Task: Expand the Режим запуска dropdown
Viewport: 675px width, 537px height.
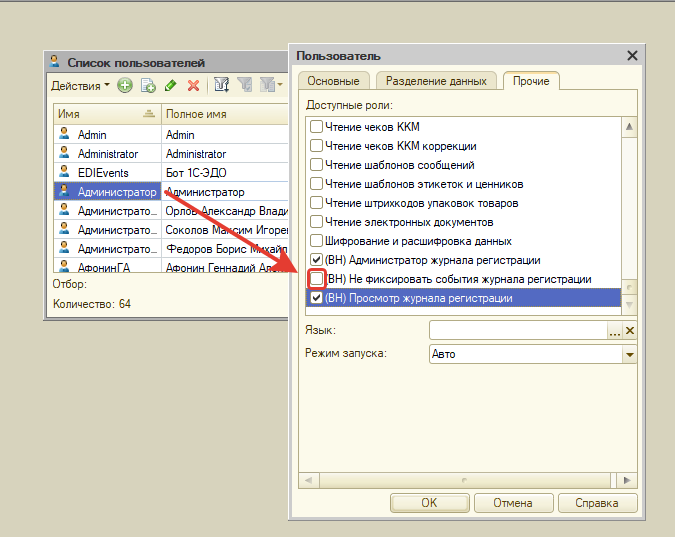Action: point(630,354)
